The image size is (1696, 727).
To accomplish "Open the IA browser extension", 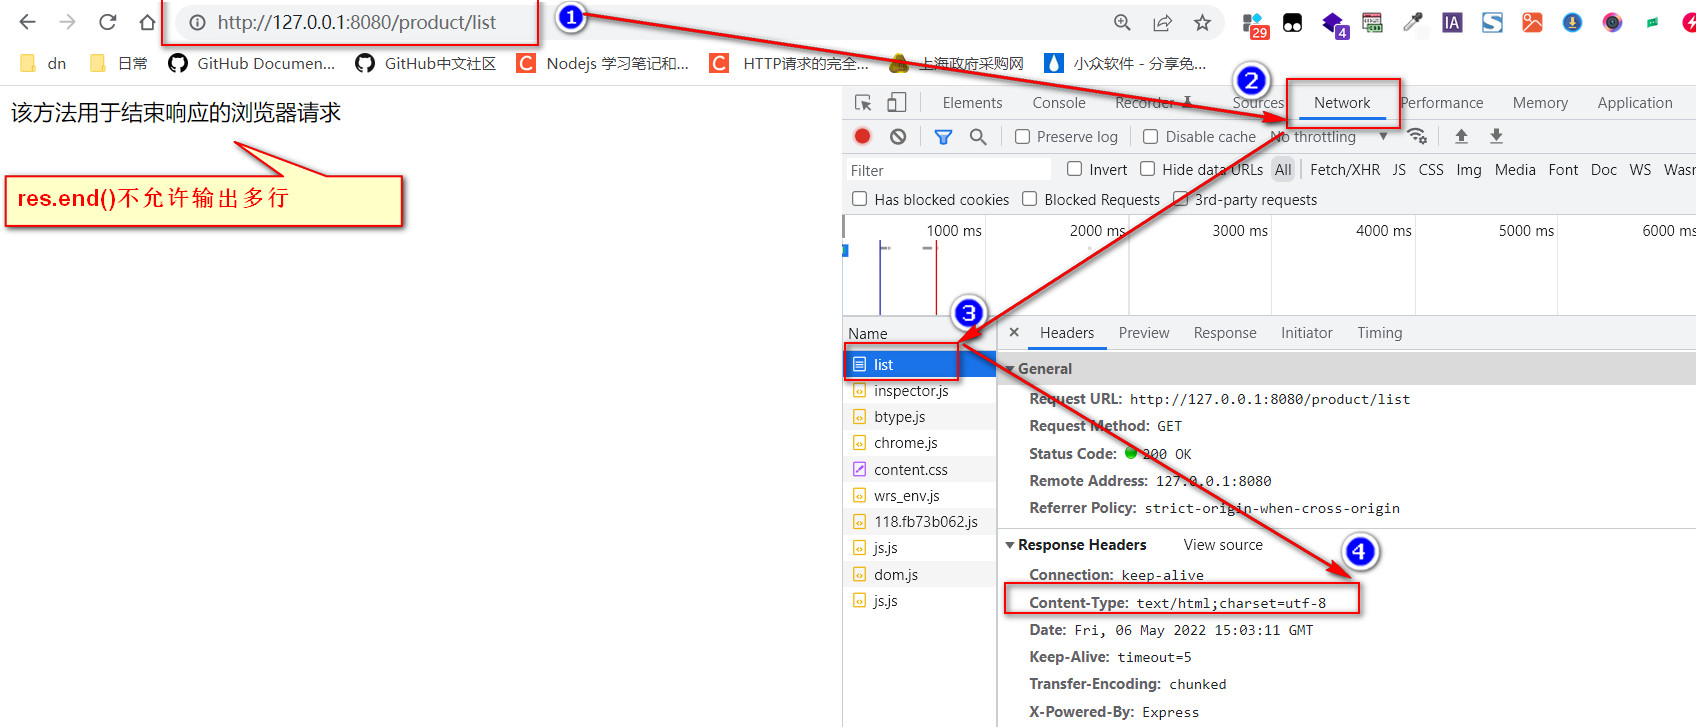I will (1452, 22).
